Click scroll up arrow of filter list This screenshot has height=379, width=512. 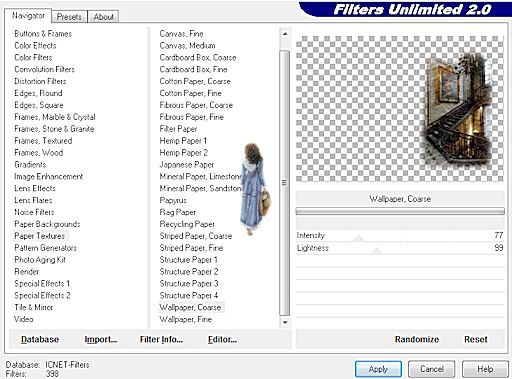tap(285, 34)
